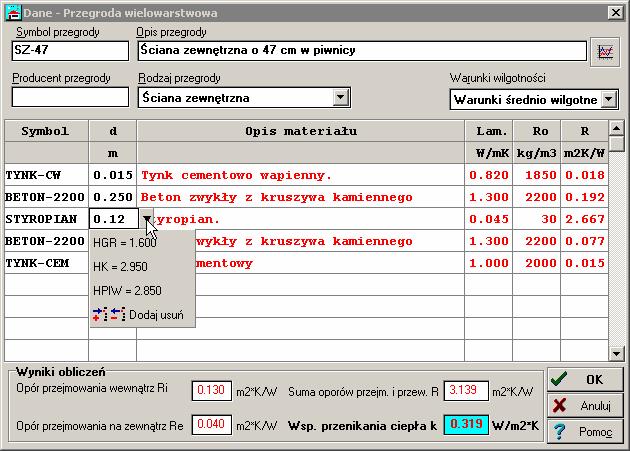Click table scrollbar down arrow
The height and width of the screenshot is (451, 630).
click(x=616, y=354)
